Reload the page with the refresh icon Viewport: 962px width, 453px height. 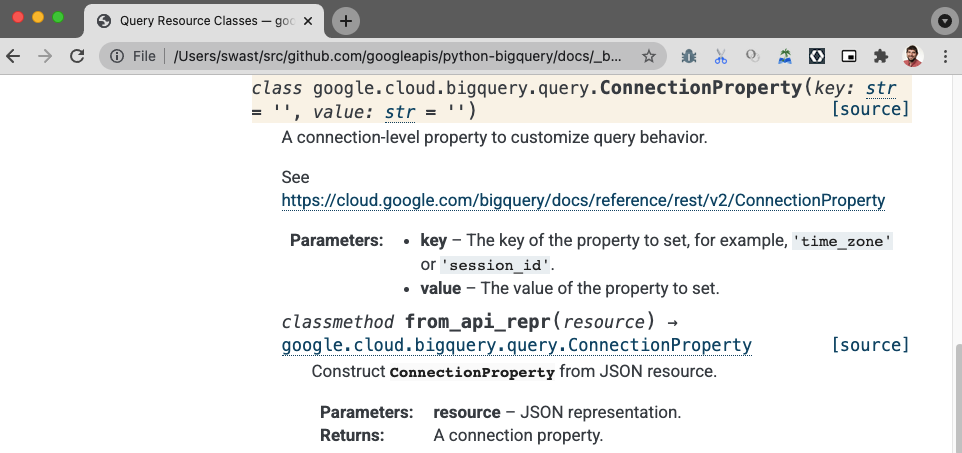pyautogui.click(x=77, y=56)
